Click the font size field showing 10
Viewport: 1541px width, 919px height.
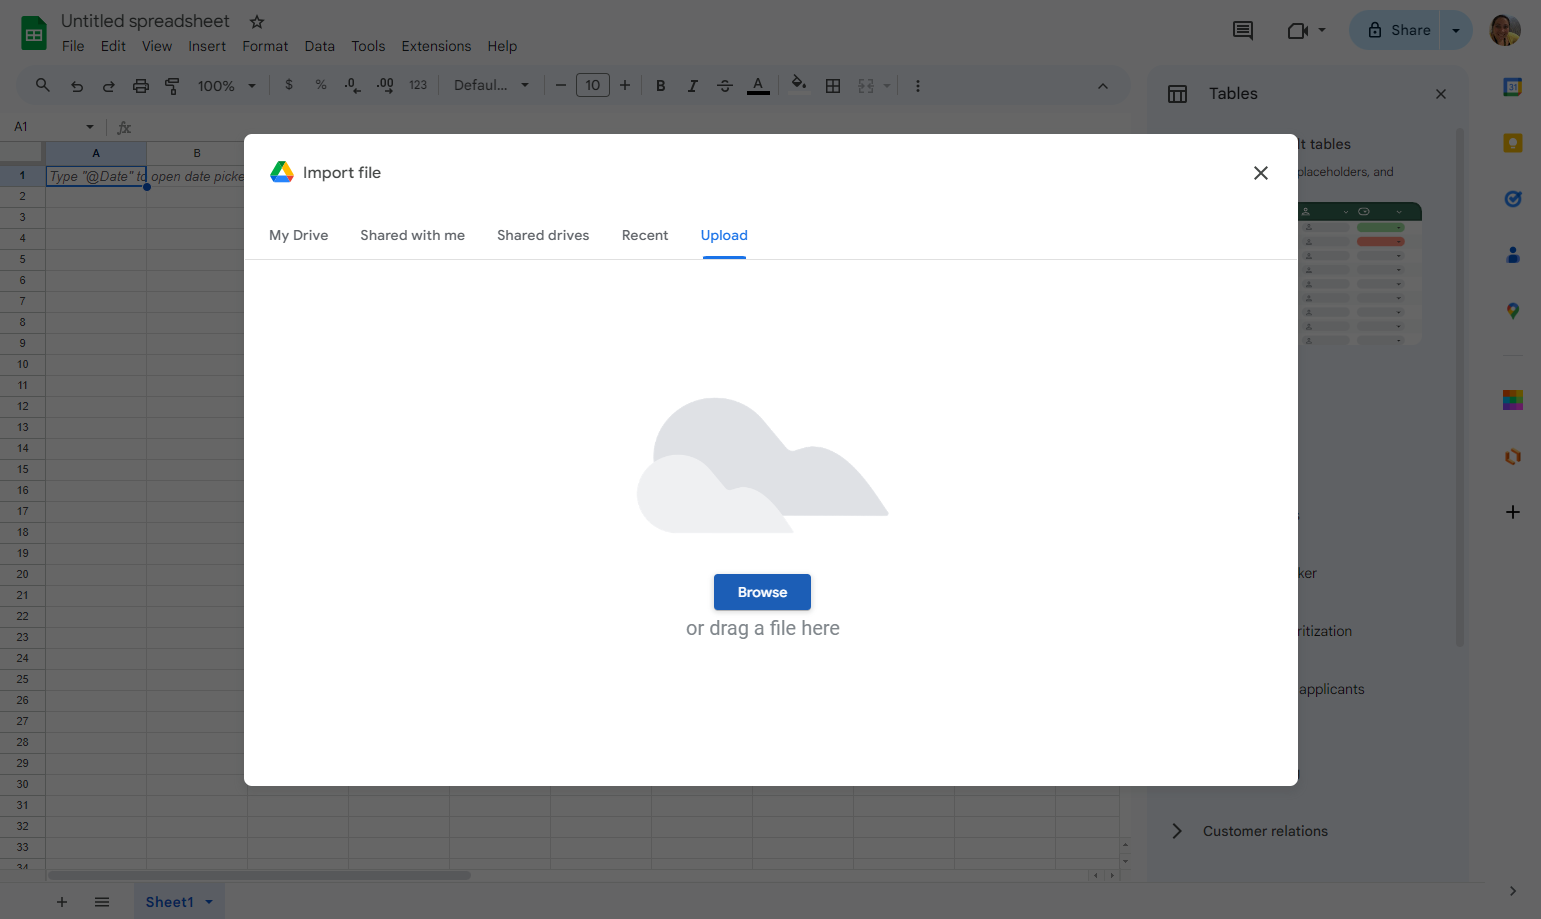coord(593,85)
